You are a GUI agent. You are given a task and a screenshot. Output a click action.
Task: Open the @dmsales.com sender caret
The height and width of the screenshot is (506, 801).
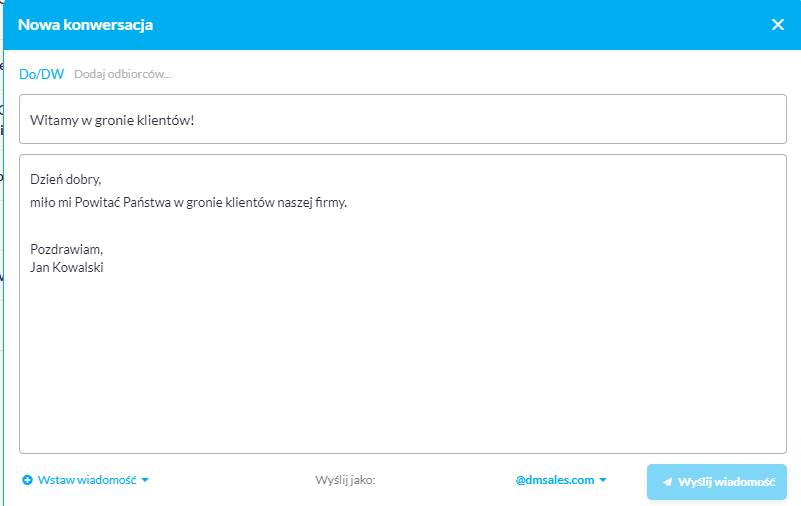pyautogui.click(x=603, y=480)
